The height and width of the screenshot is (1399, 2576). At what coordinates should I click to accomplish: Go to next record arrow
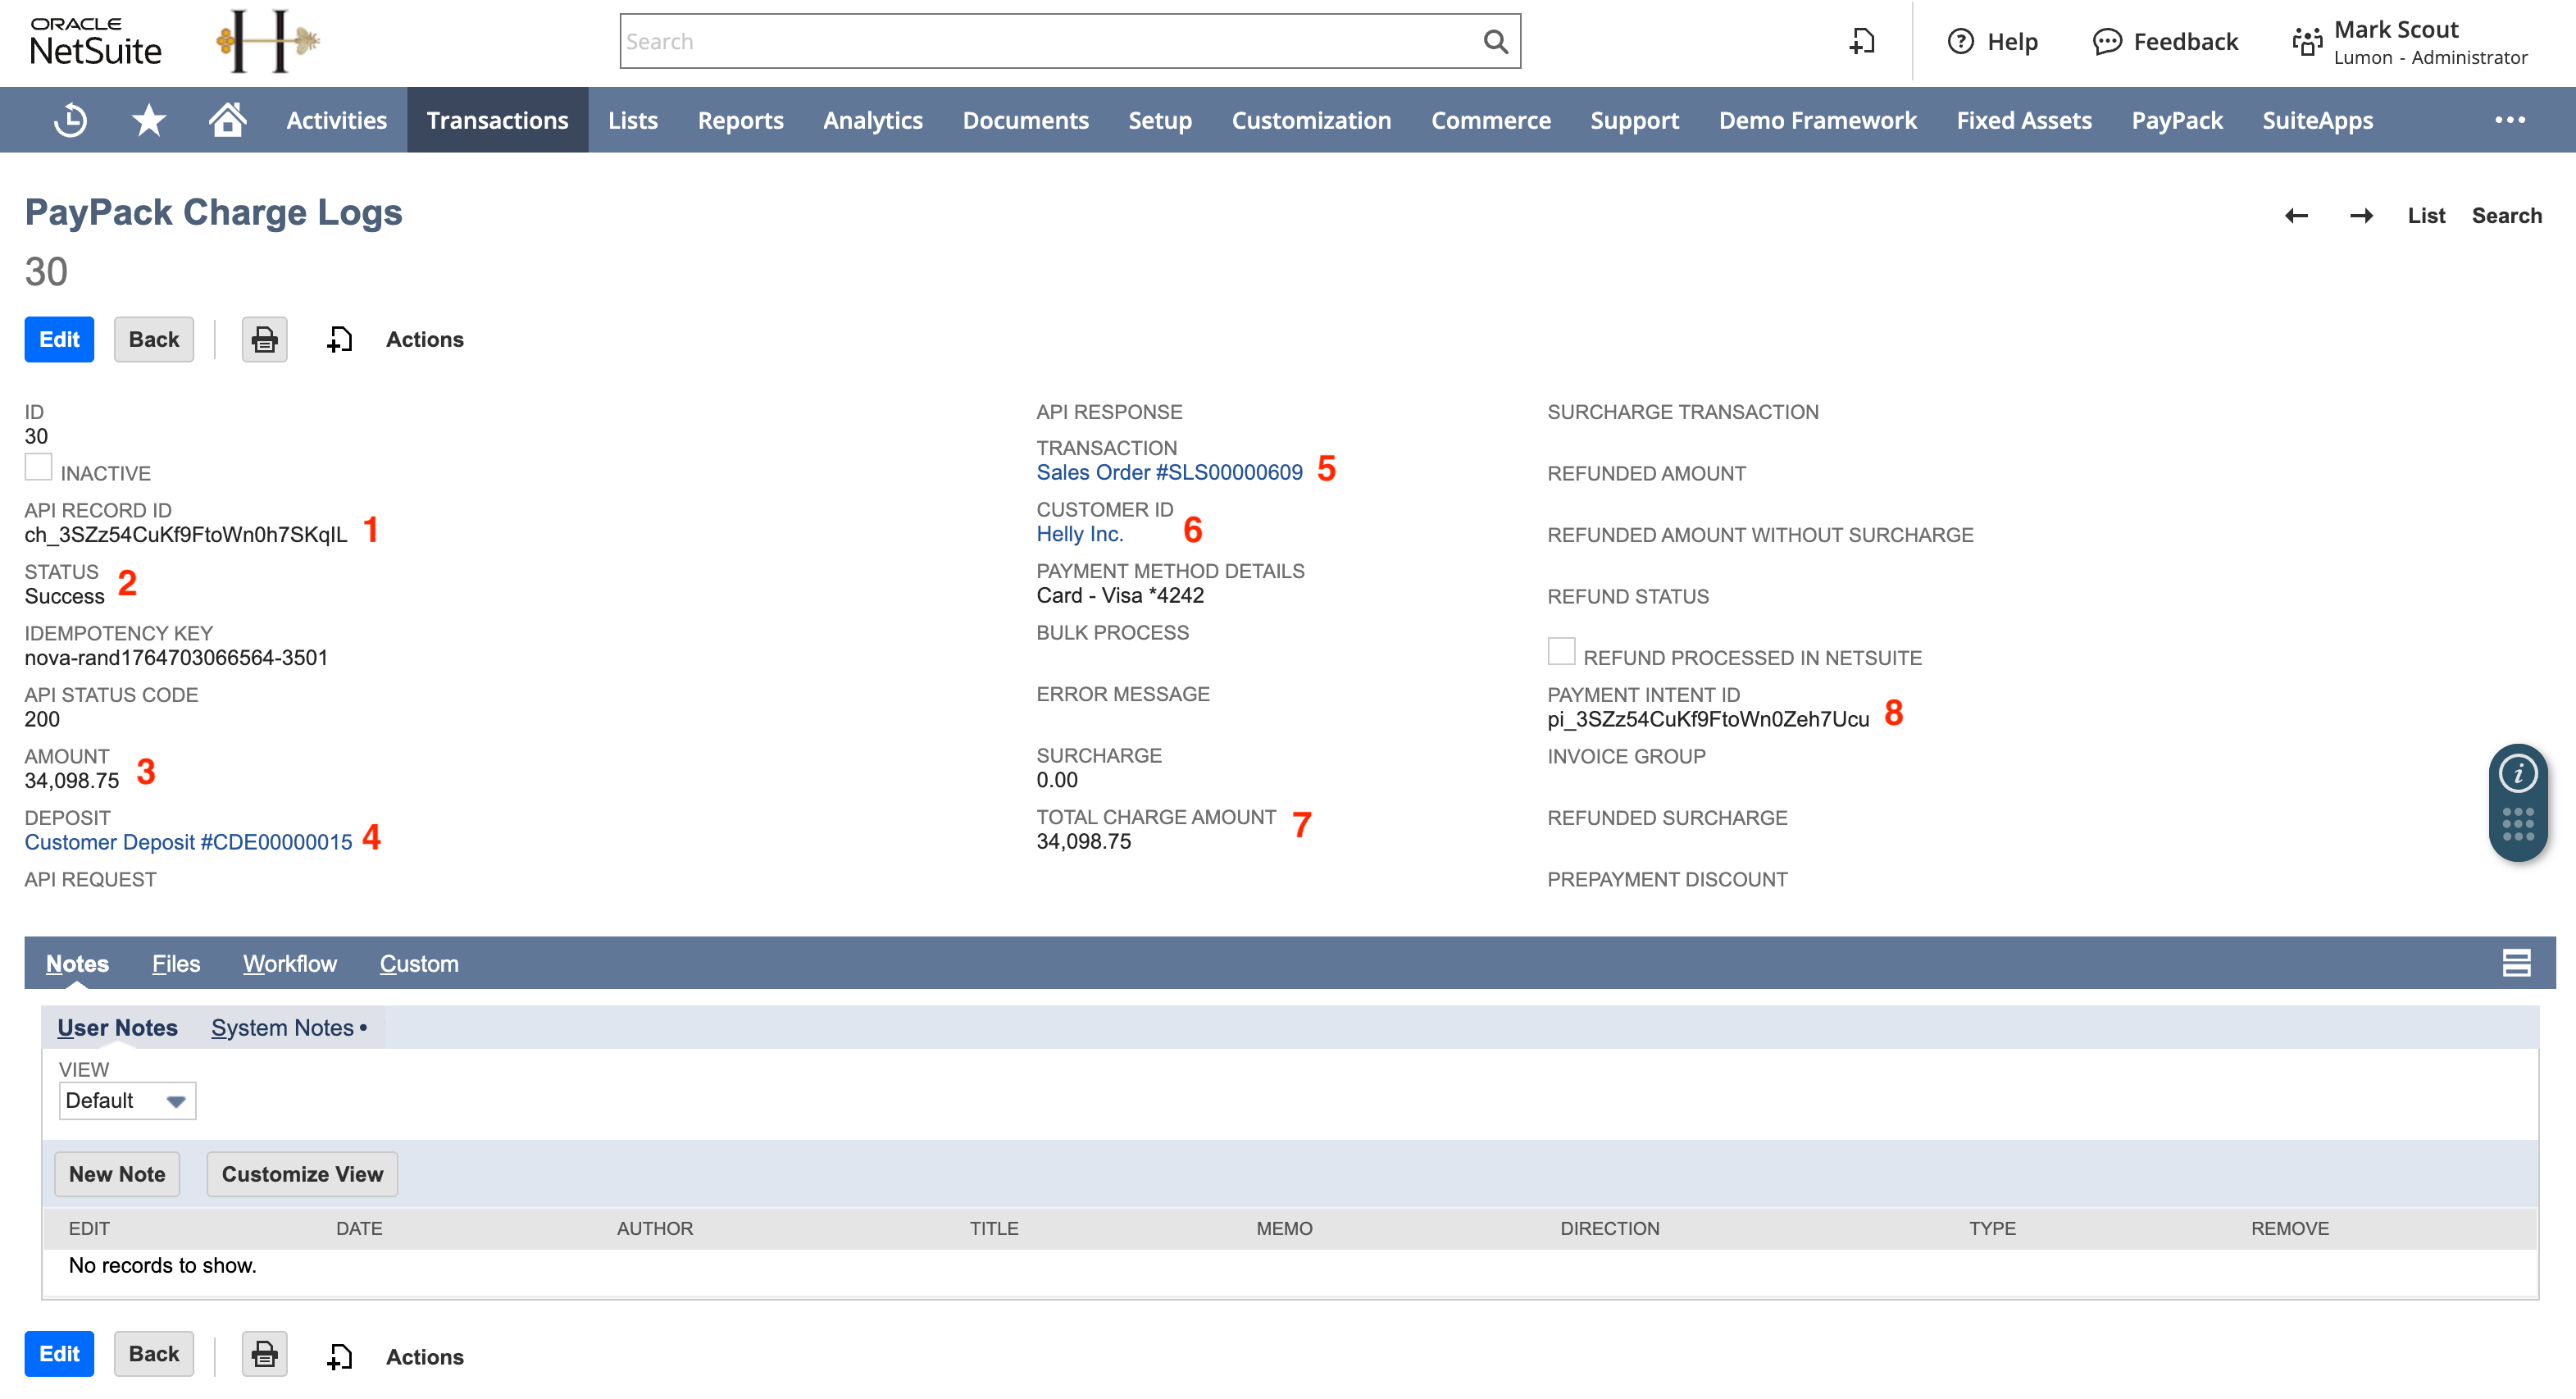click(2361, 216)
